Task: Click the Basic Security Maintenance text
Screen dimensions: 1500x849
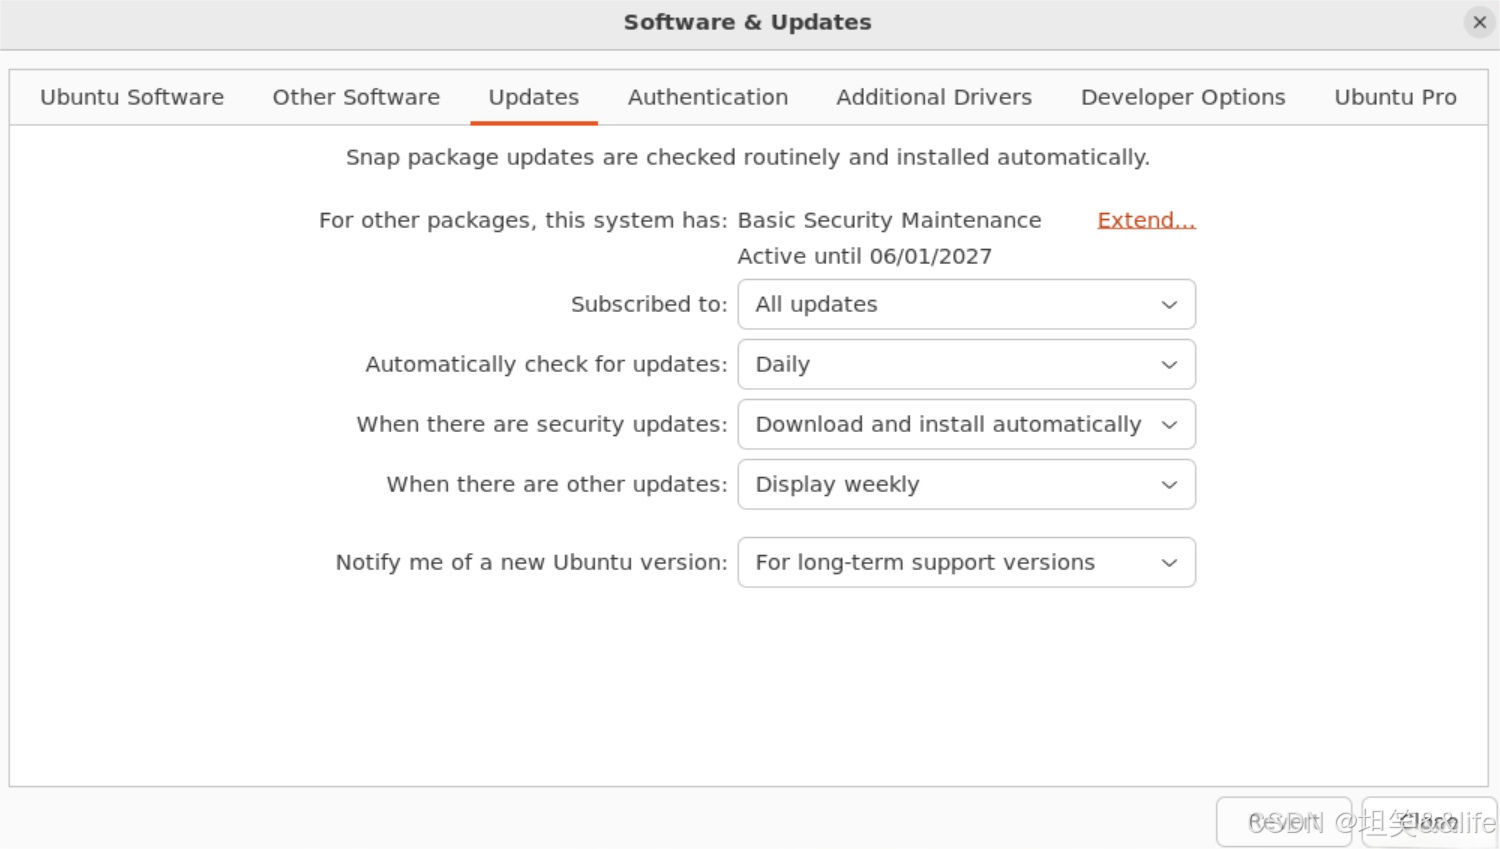Action: point(889,220)
